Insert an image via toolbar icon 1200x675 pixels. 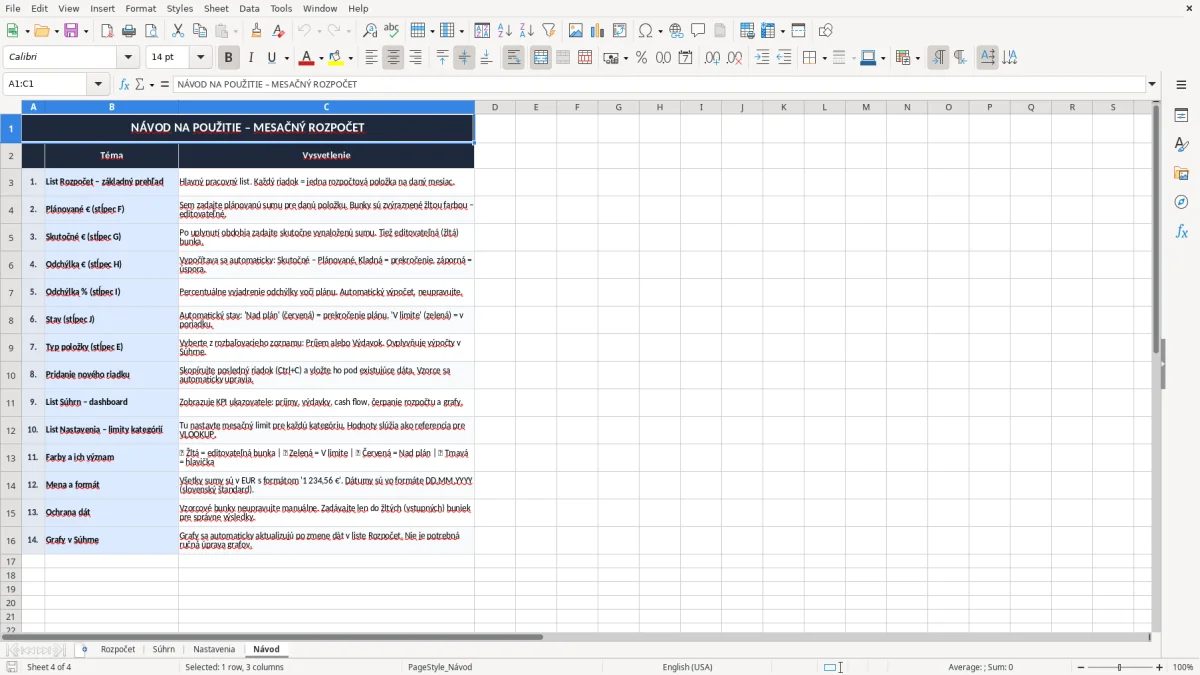point(576,31)
